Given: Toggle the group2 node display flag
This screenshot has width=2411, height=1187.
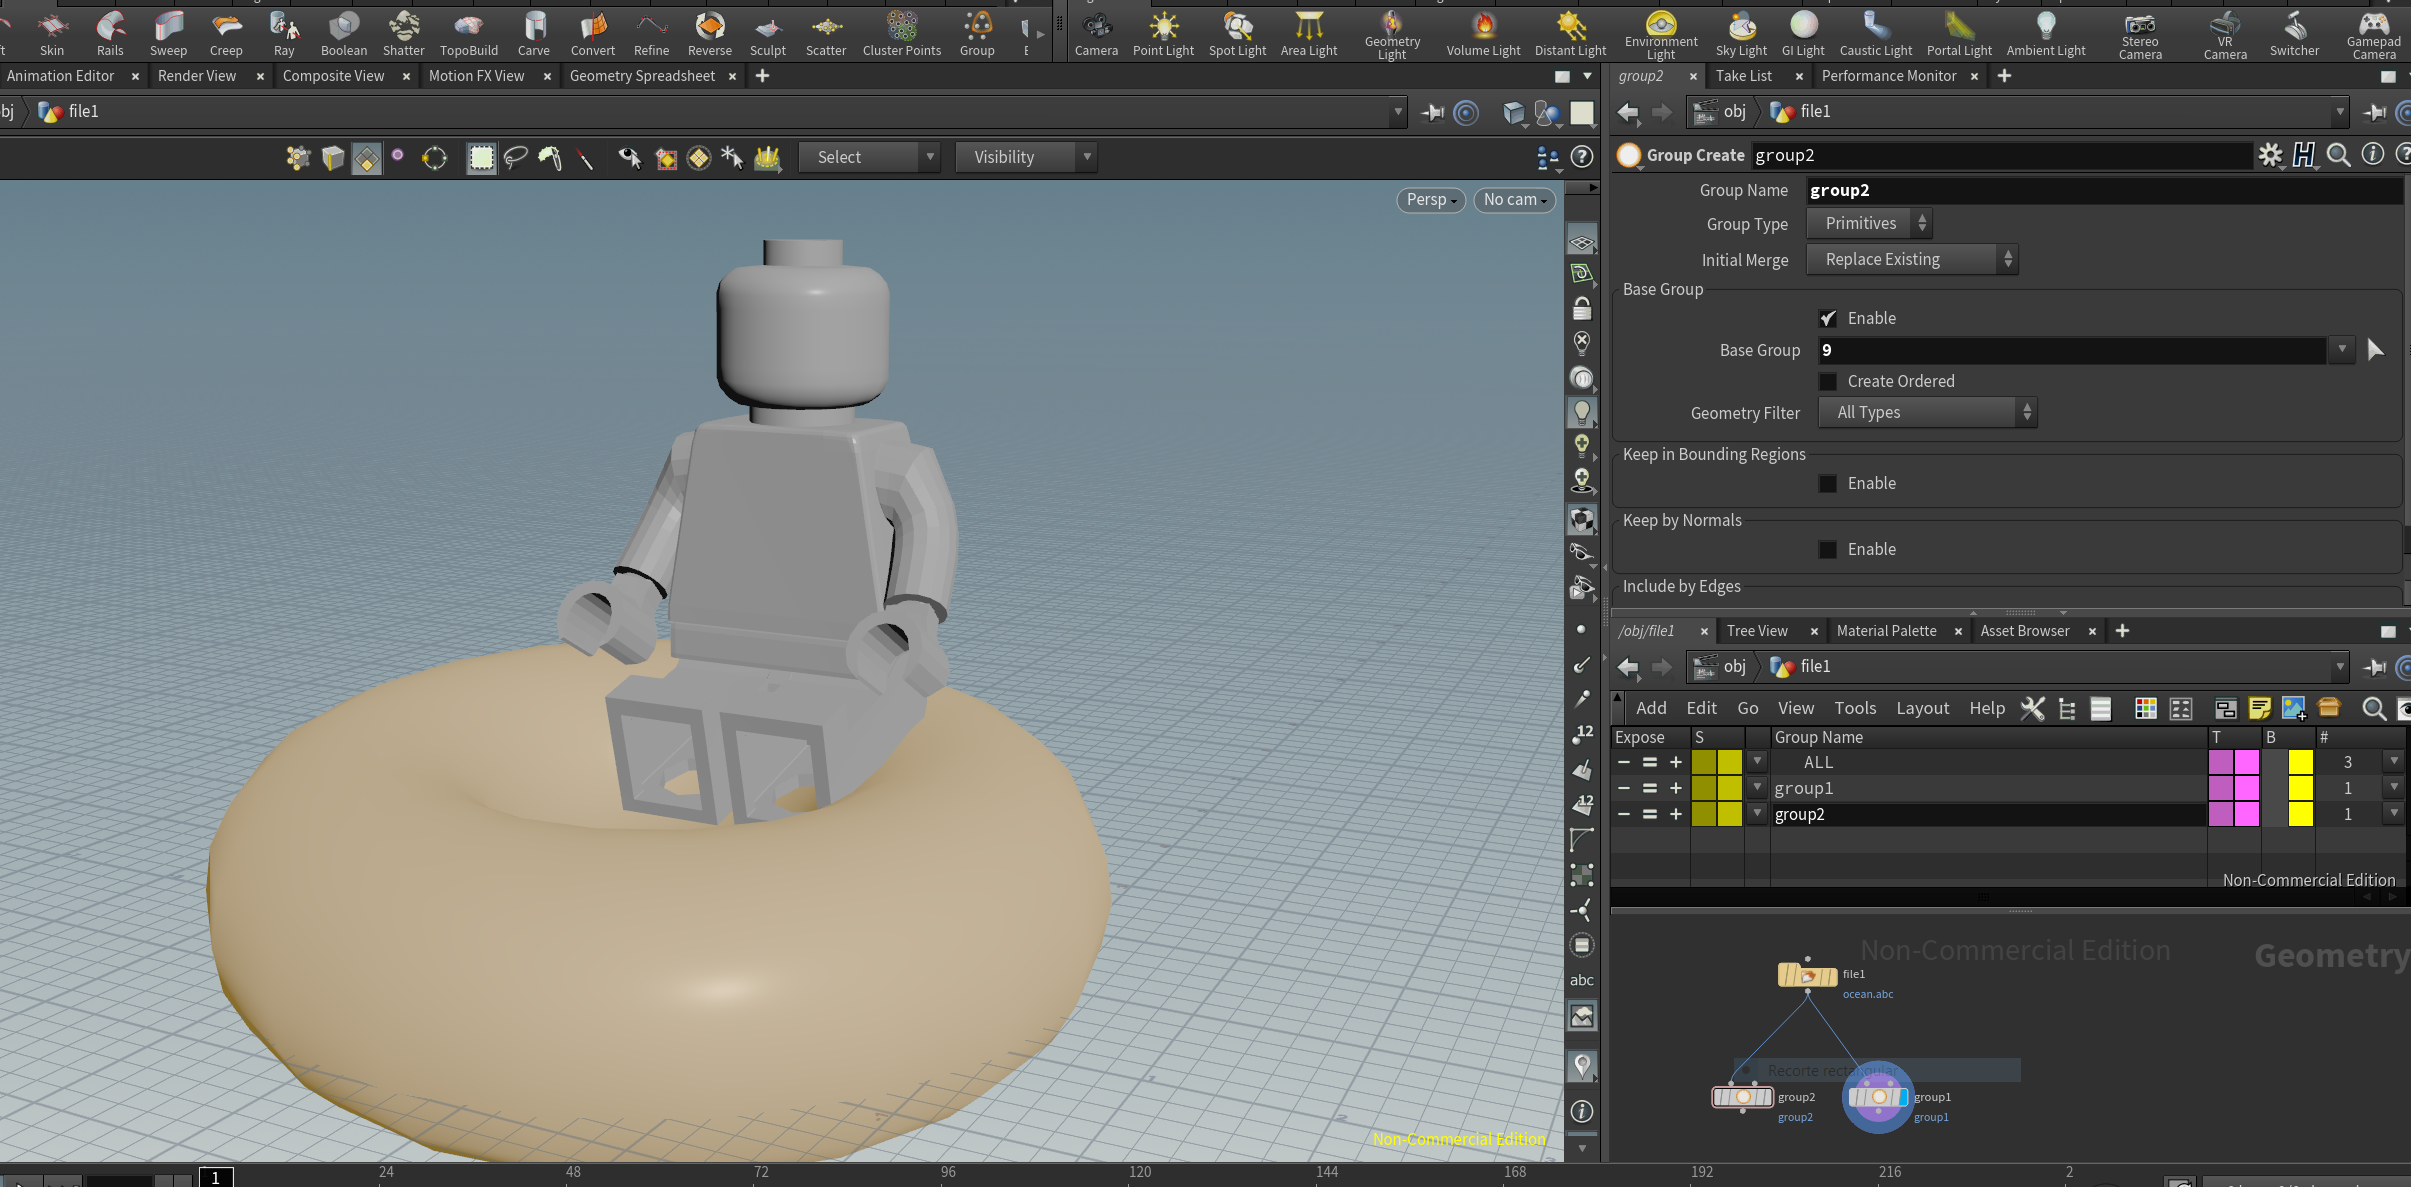Looking at the screenshot, I should click(1768, 1097).
